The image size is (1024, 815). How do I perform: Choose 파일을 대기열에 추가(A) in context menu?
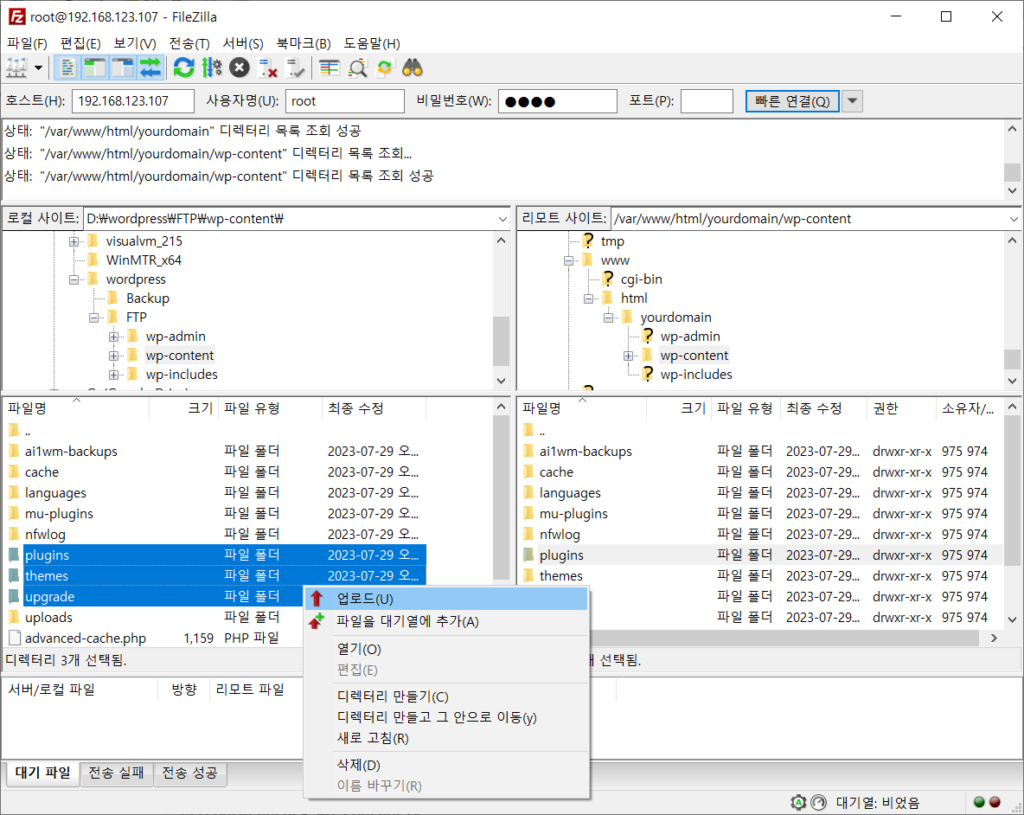coord(446,622)
